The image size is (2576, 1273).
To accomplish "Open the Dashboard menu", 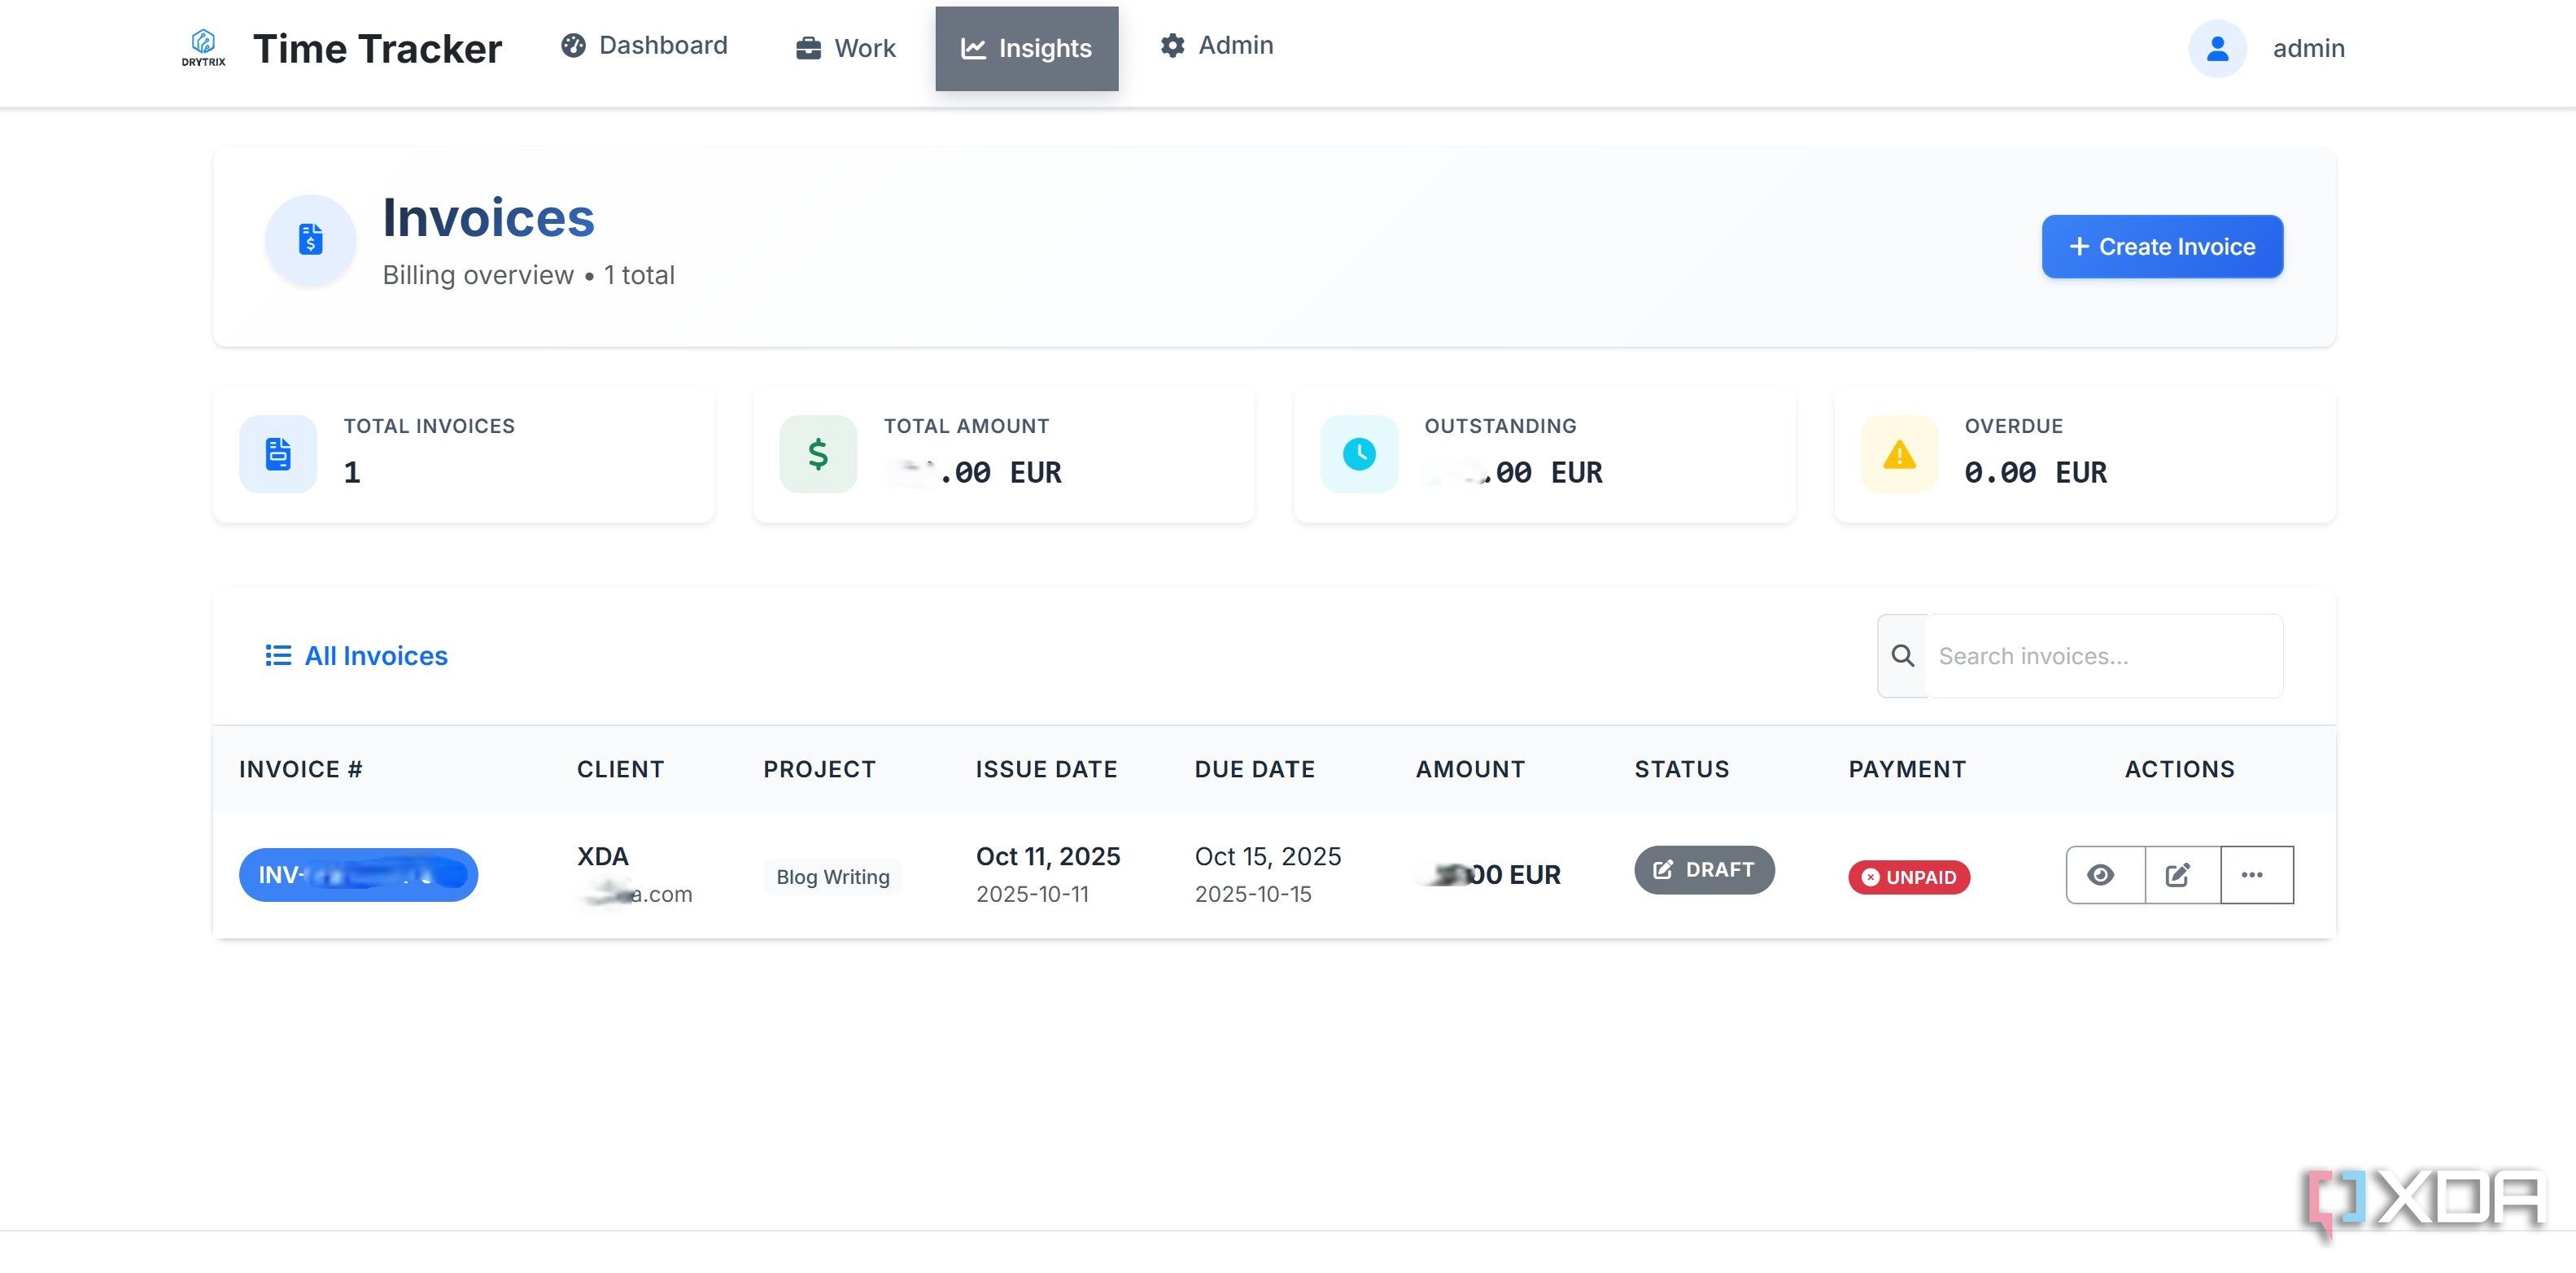I will click(x=644, y=46).
